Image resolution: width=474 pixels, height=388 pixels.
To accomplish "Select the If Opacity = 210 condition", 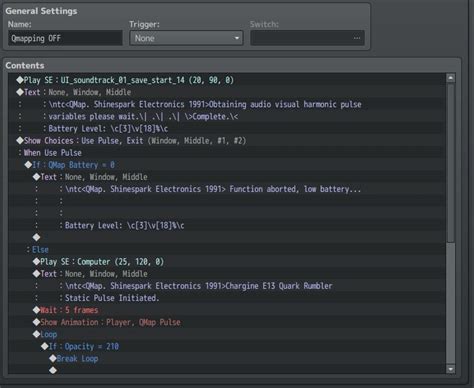I will 227,347.
